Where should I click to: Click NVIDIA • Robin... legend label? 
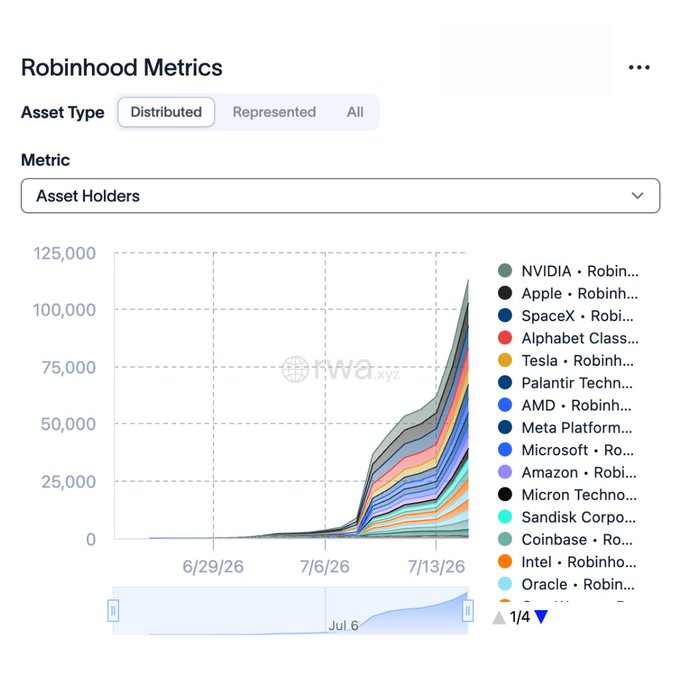(580, 271)
